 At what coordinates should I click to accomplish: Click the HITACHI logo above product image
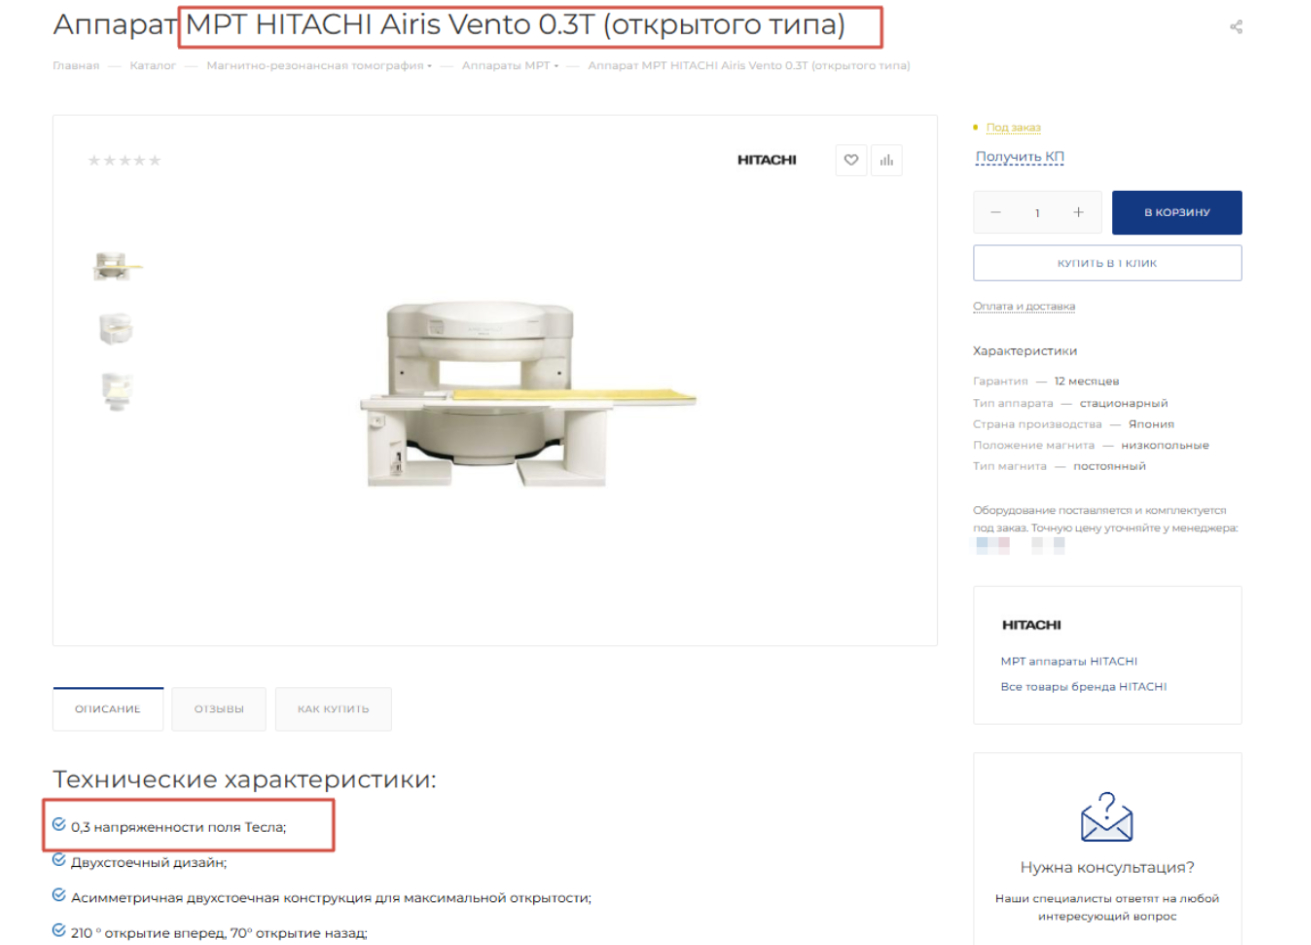(x=767, y=160)
